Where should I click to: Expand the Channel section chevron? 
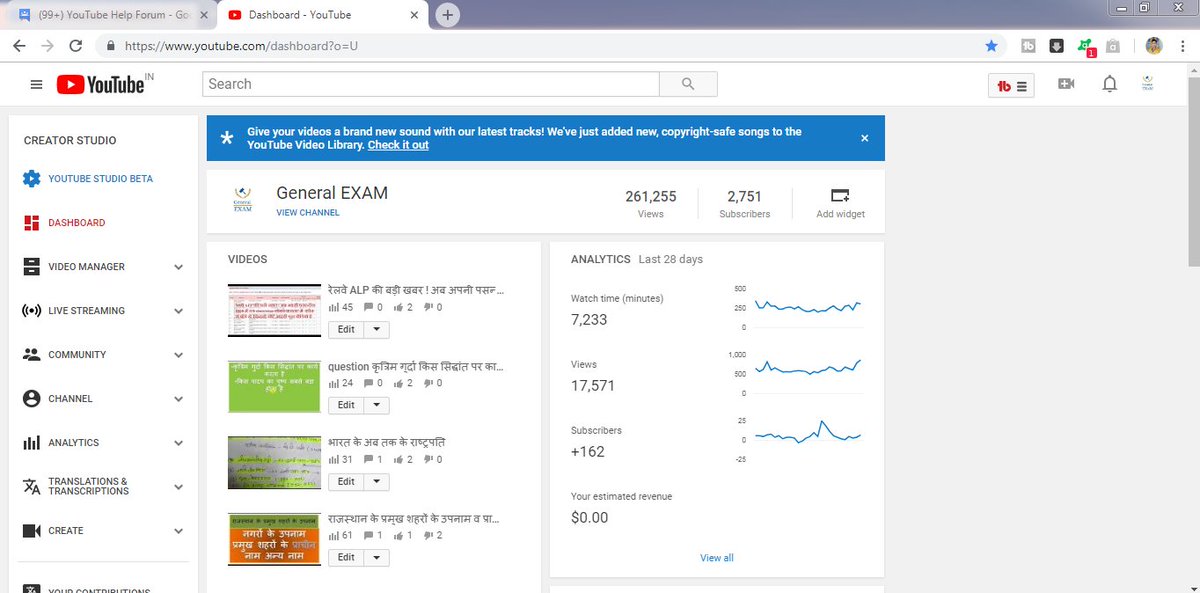coord(178,399)
